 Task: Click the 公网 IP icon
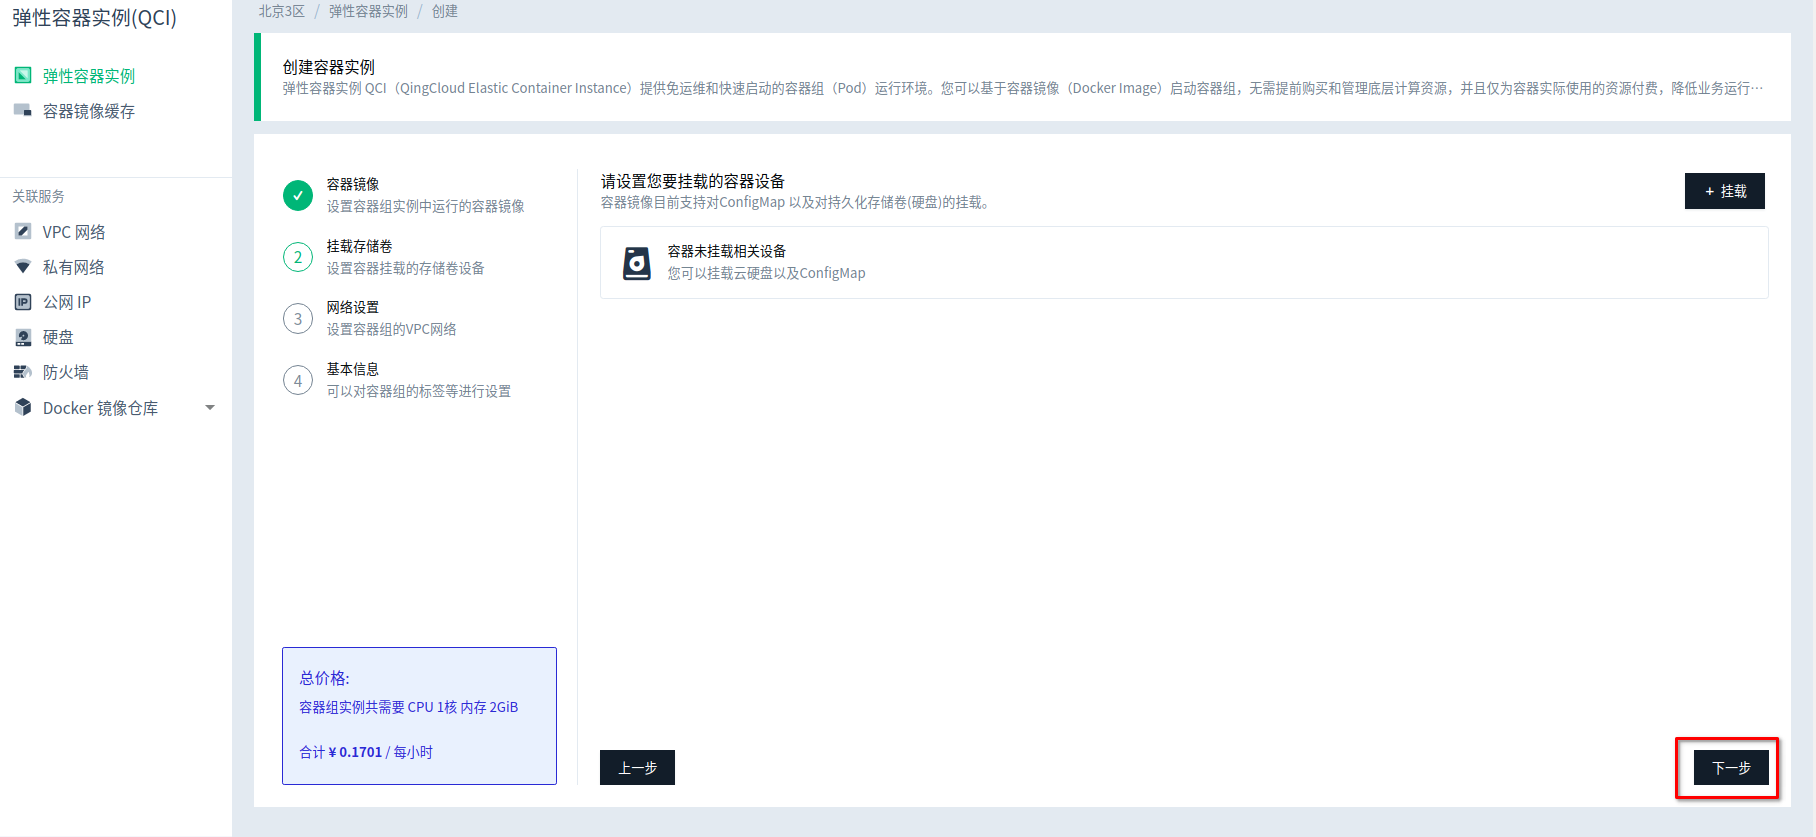pos(23,302)
